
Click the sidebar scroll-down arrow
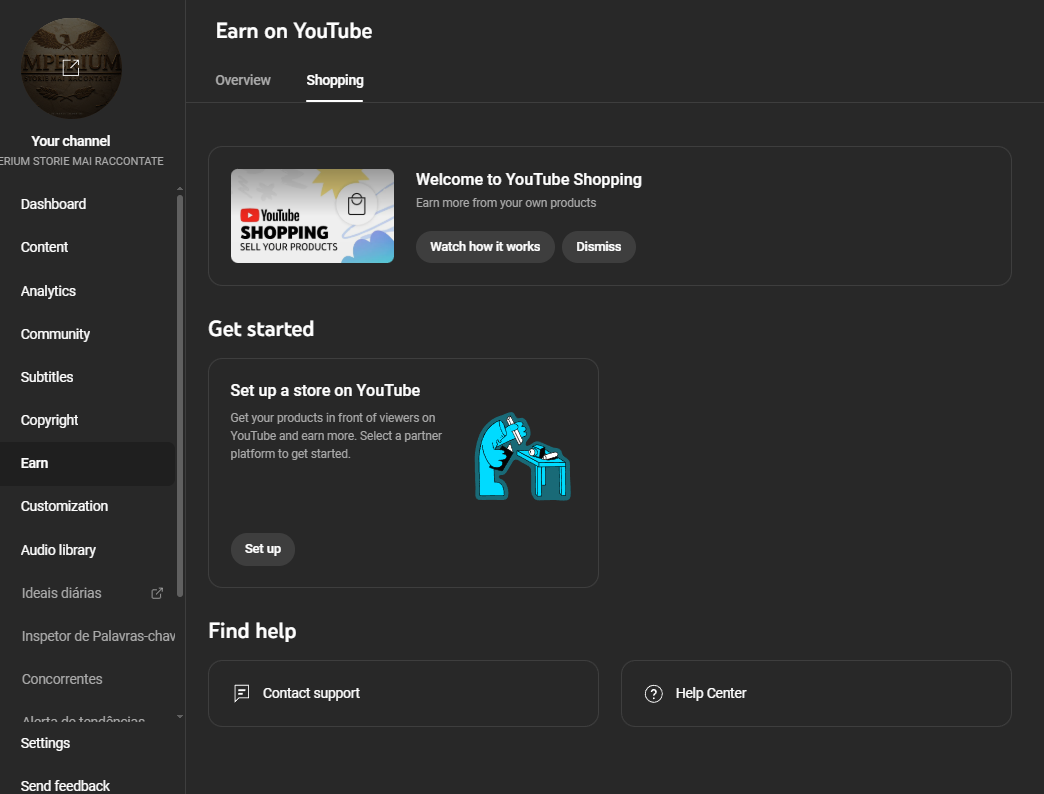pyautogui.click(x=180, y=716)
